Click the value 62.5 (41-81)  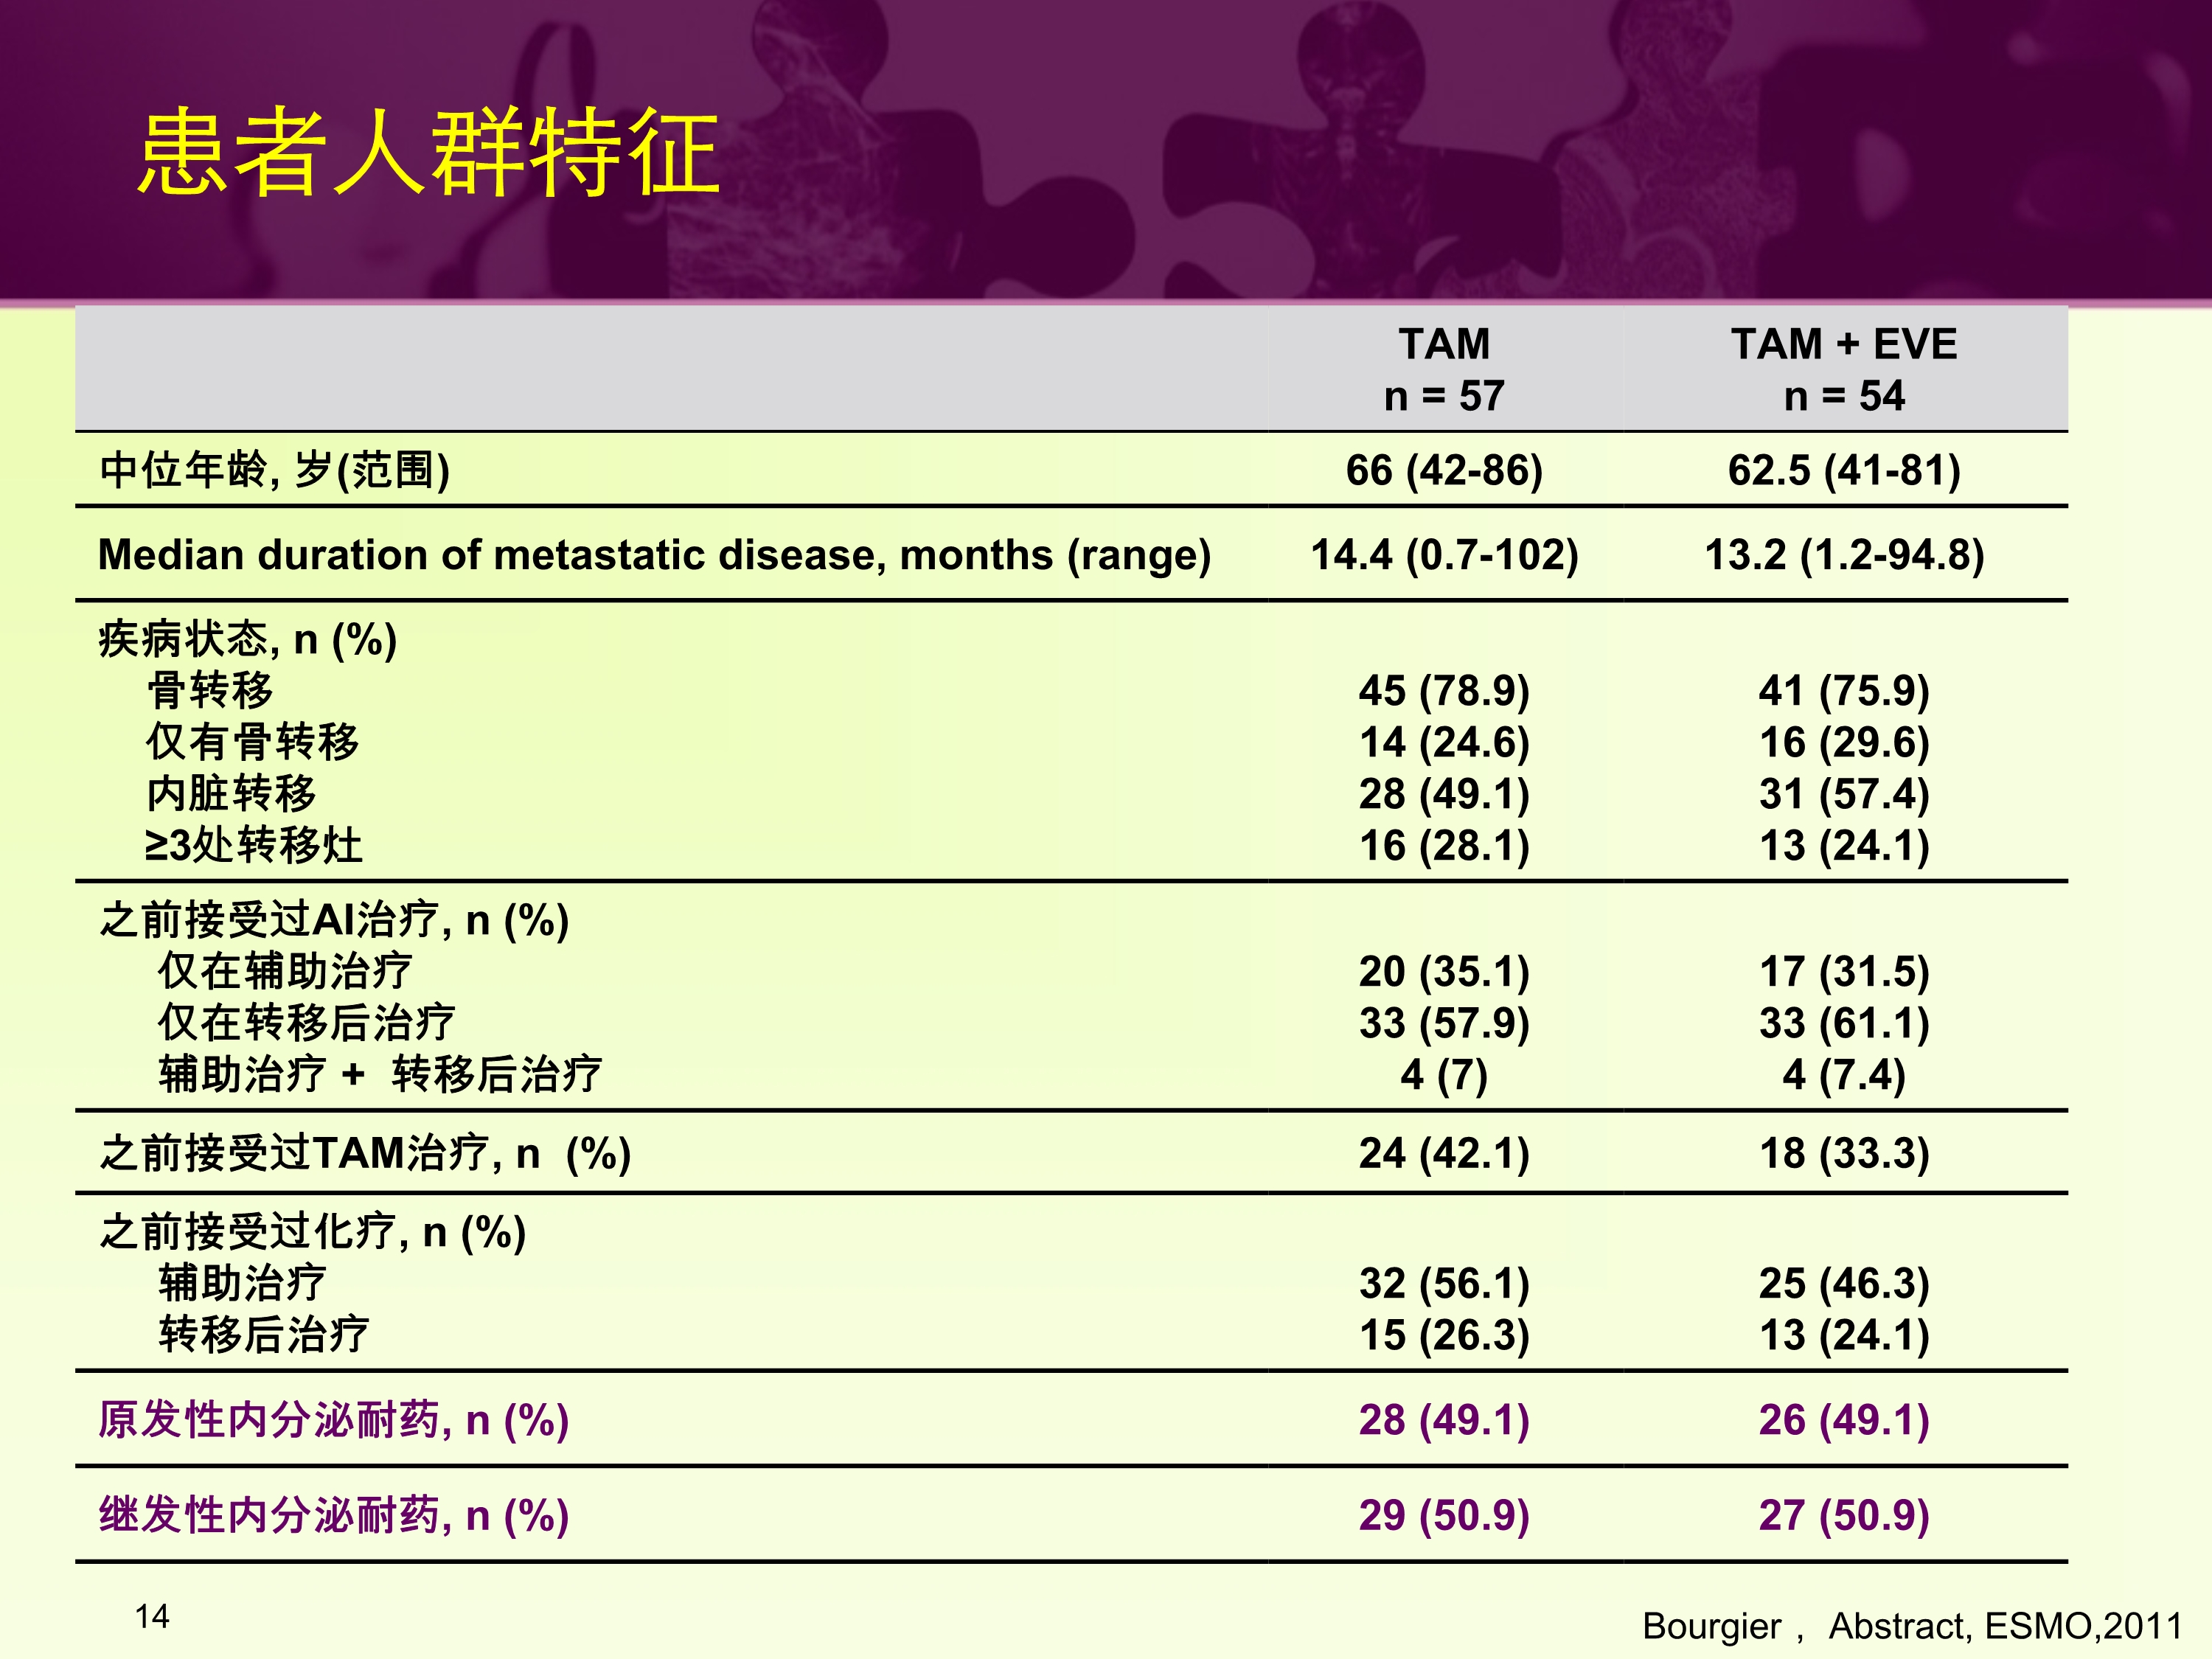pos(1844,470)
